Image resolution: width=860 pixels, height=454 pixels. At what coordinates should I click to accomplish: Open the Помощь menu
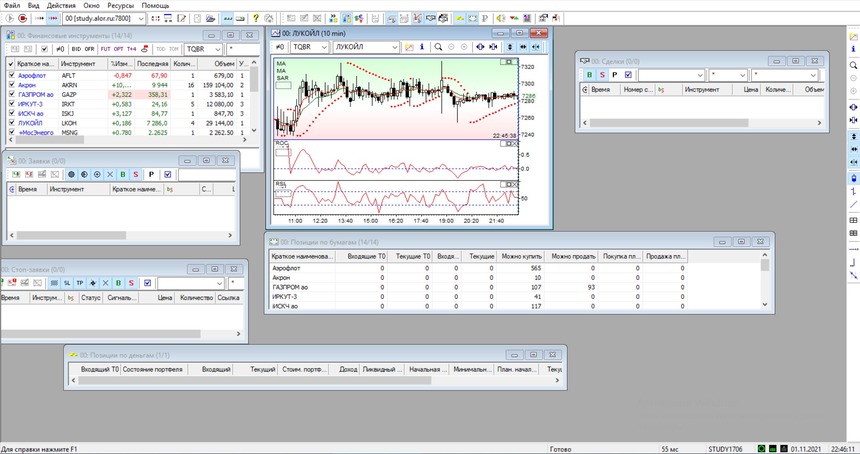(155, 5)
